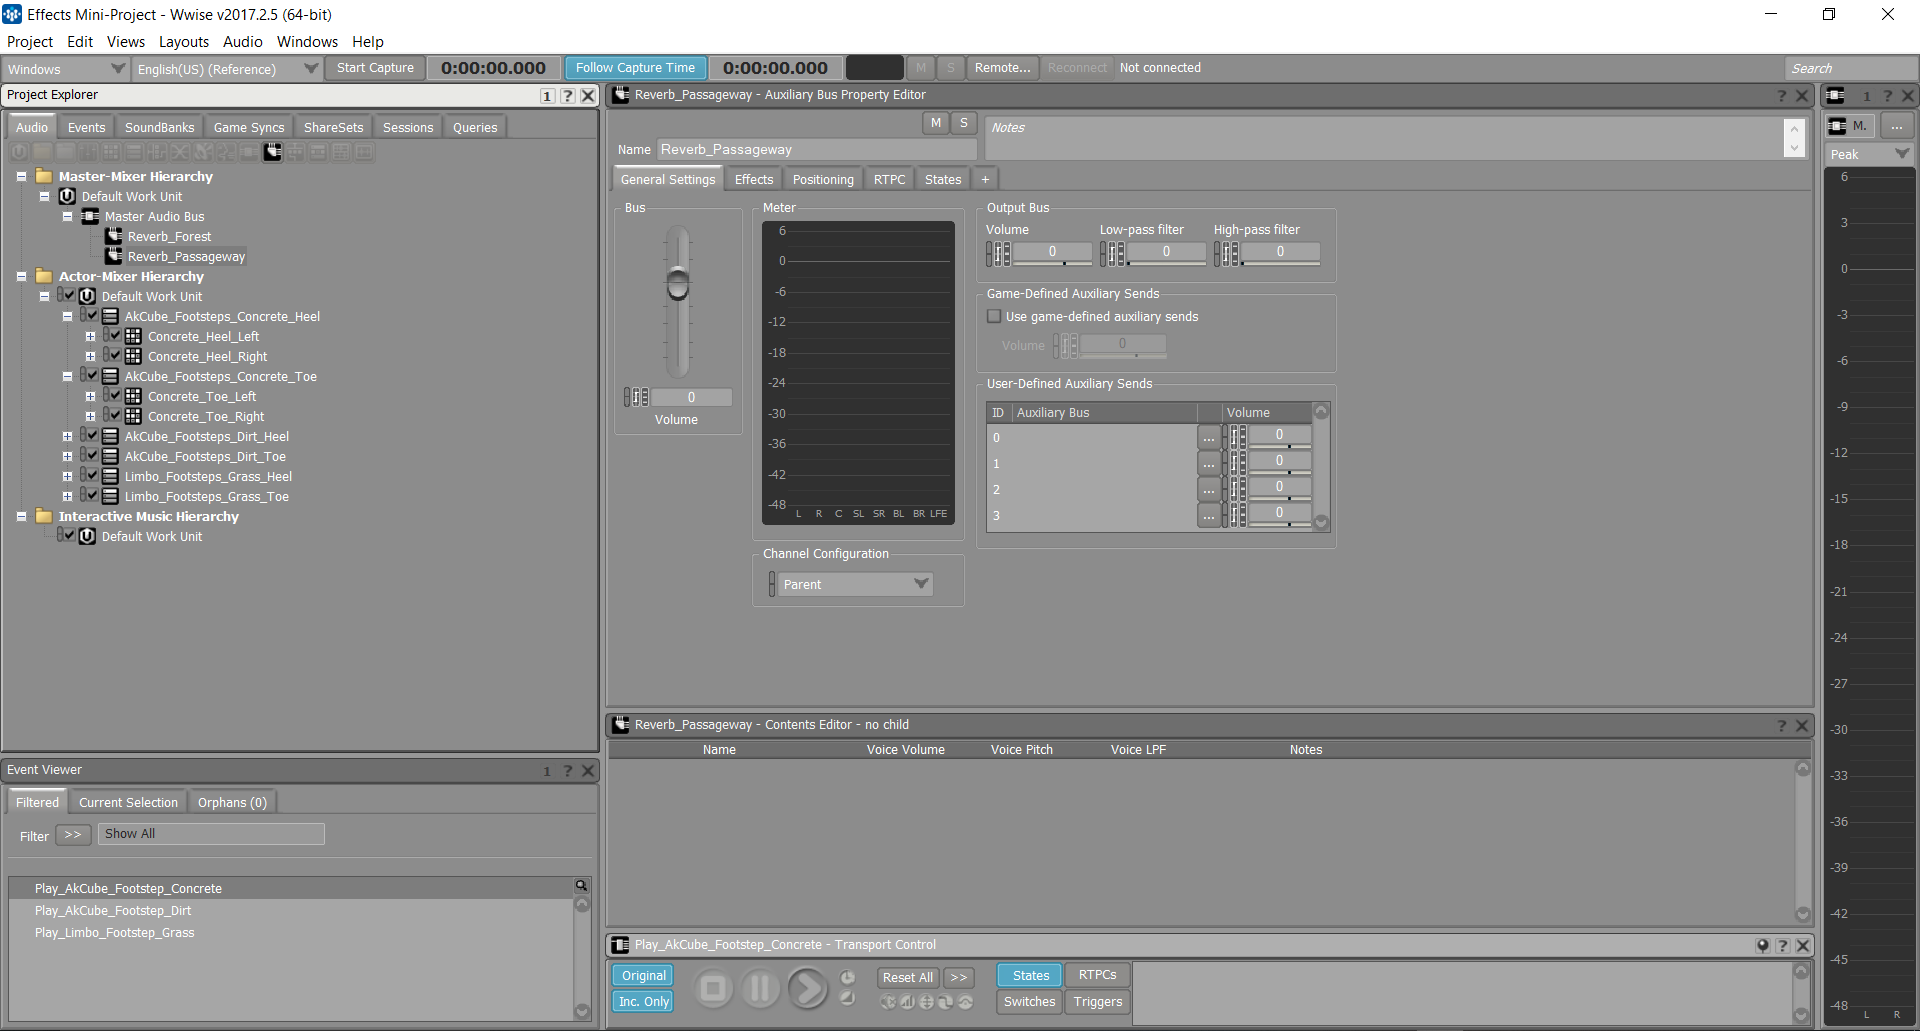Image resolution: width=1920 pixels, height=1031 pixels.
Task: Collapse the AkCube_Footsteps_Concrete_Toe node
Action: [x=67, y=376]
